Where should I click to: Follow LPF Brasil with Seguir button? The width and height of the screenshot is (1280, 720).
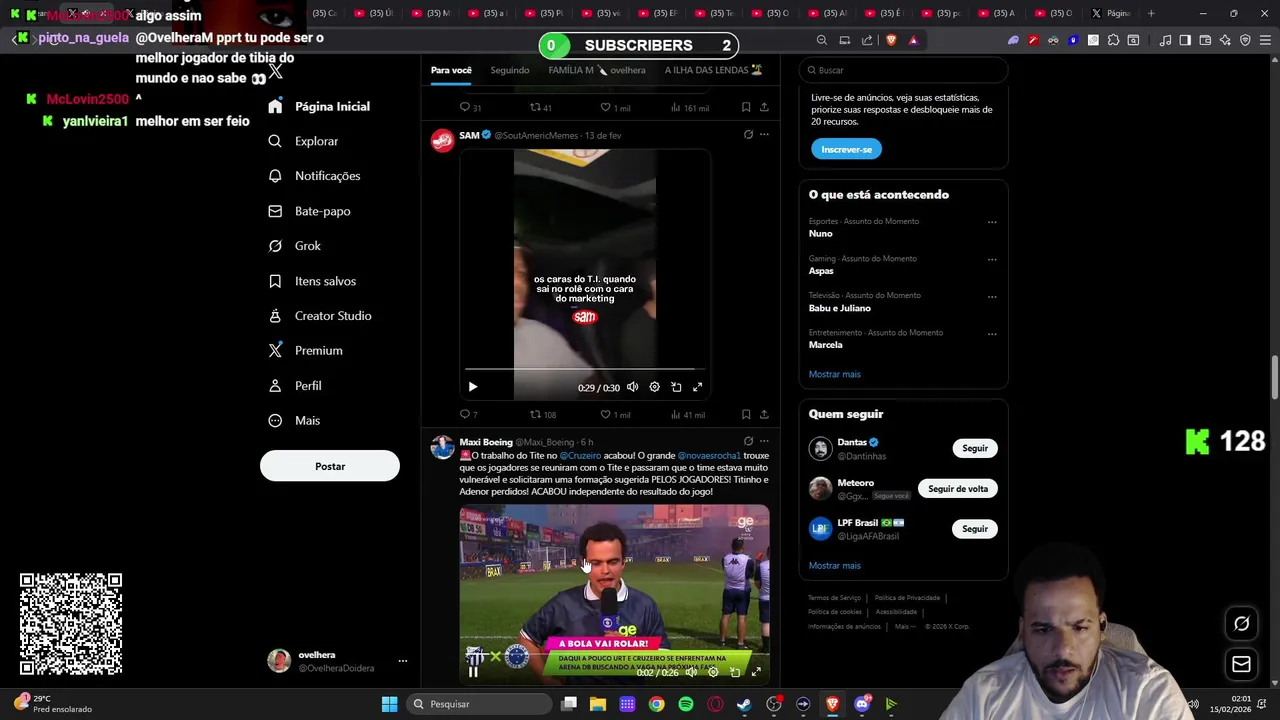click(x=975, y=529)
